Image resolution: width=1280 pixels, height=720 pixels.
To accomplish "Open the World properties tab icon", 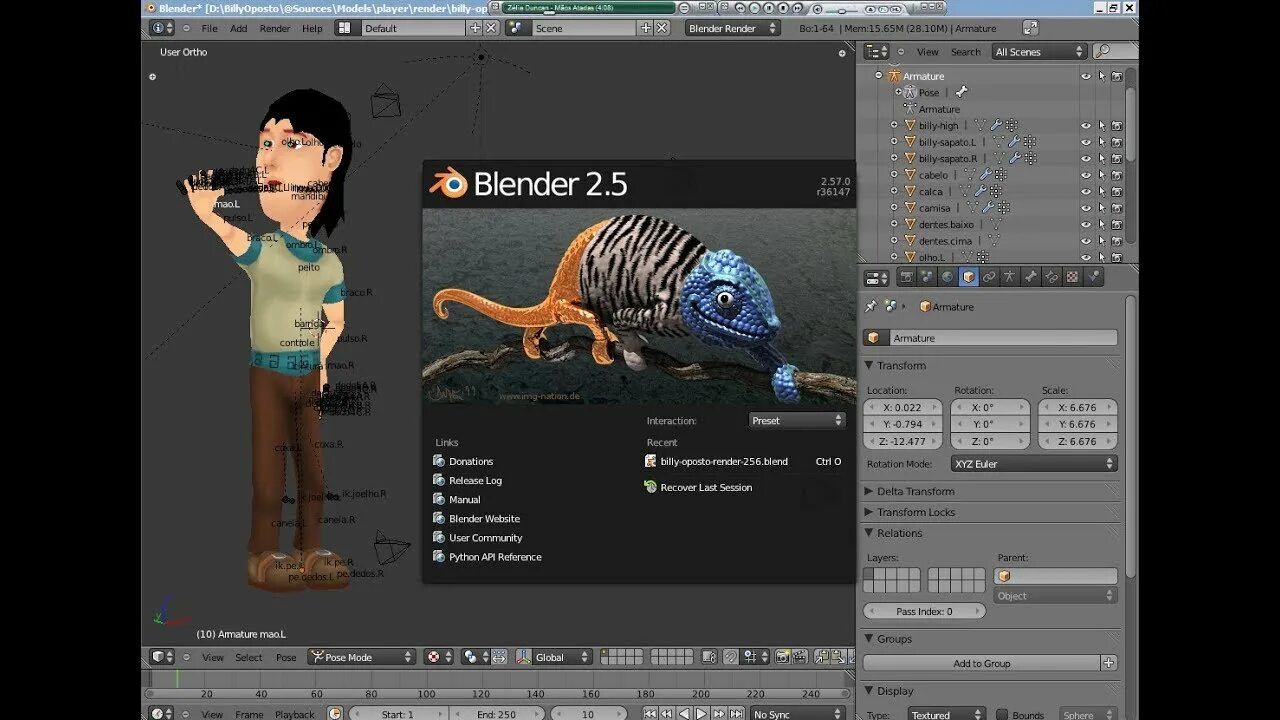I will coord(947,277).
